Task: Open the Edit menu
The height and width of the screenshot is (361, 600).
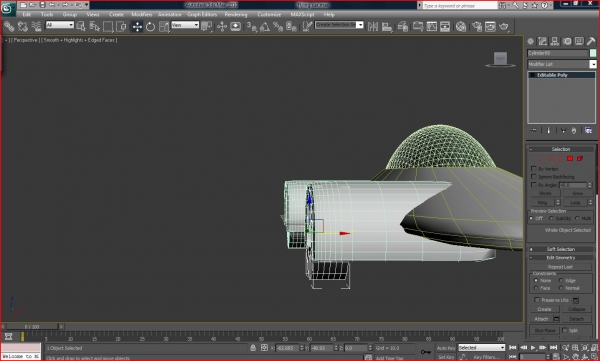Action: [x=27, y=15]
